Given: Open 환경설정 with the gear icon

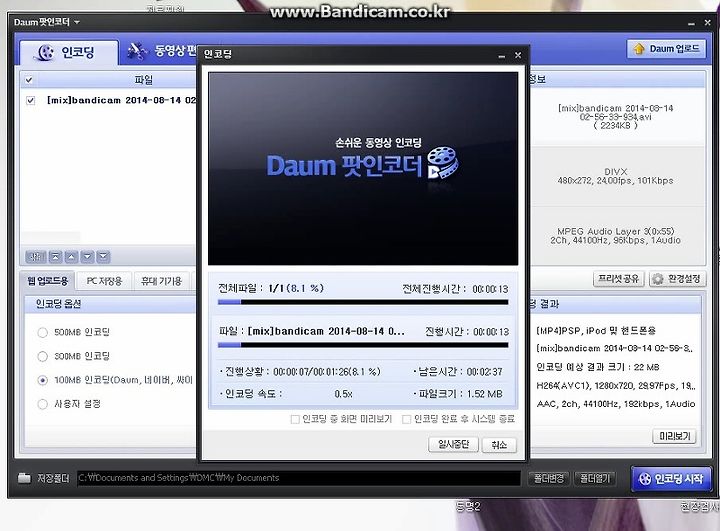Looking at the screenshot, I should coord(677,279).
